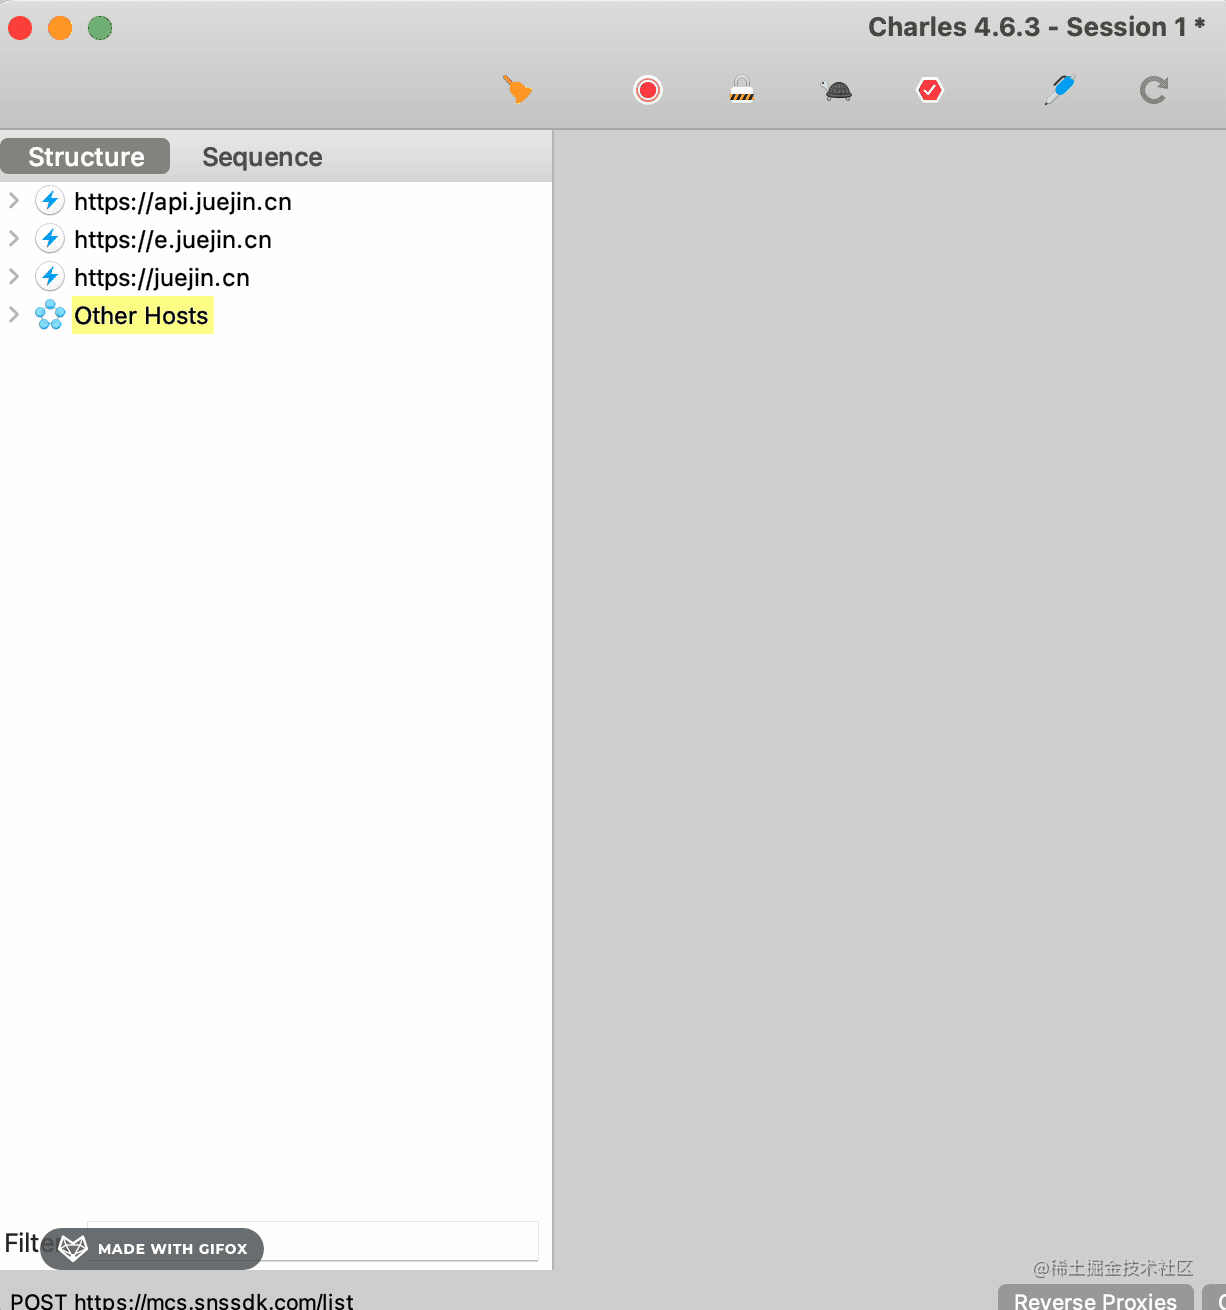Enable breakpoints with the red hexagon icon
This screenshot has height=1310, width=1226.
pyautogui.click(x=930, y=91)
